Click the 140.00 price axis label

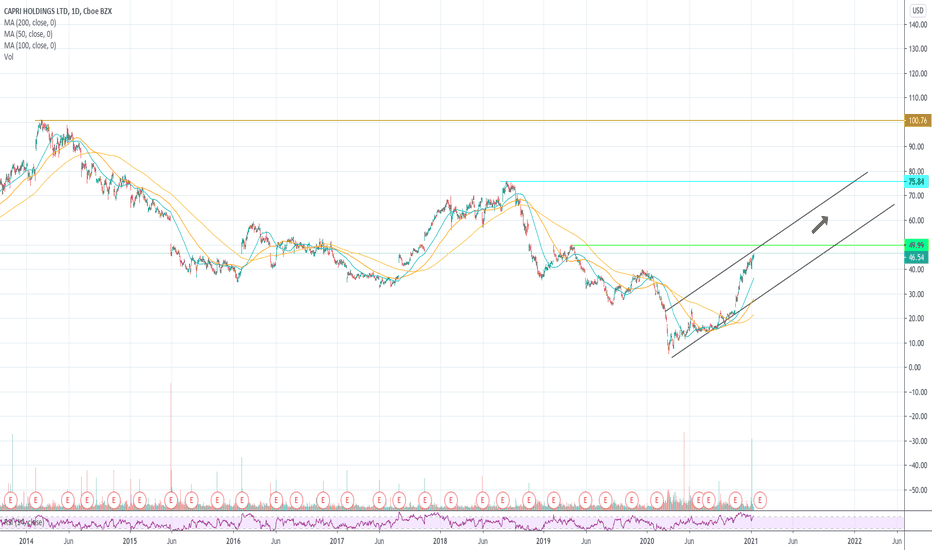(x=917, y=25)
